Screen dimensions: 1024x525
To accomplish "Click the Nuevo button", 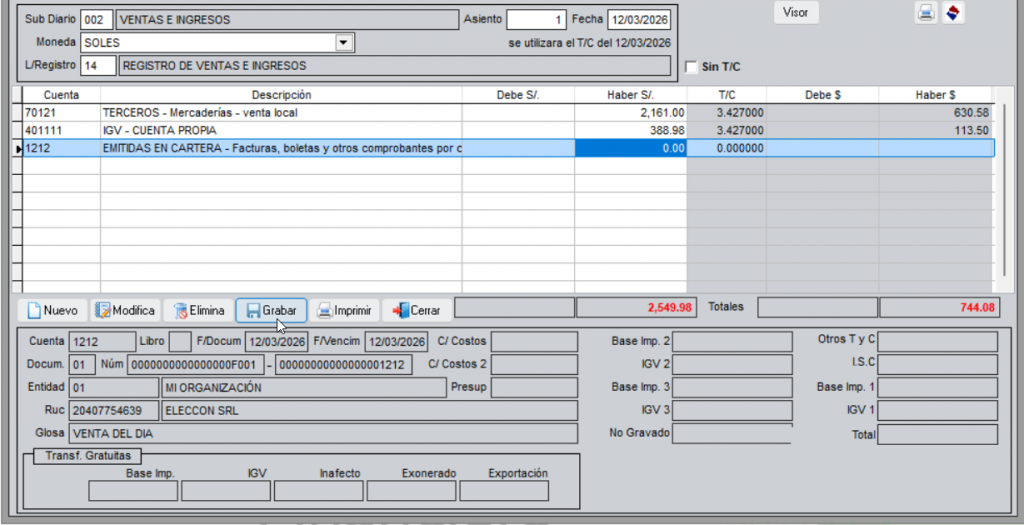I will 52,310.
